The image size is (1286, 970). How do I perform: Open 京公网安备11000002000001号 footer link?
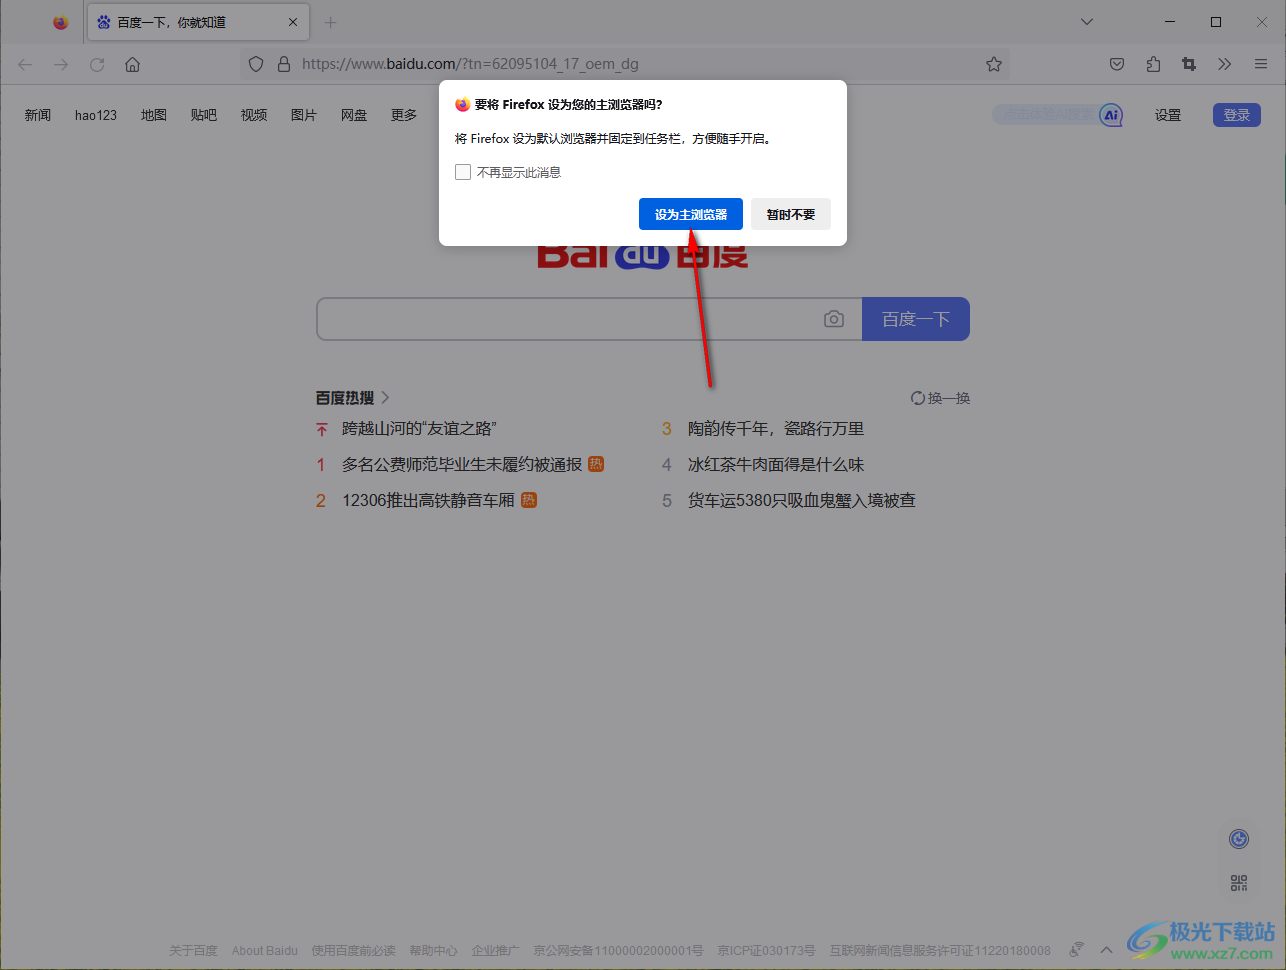click(x=618, y=951)
